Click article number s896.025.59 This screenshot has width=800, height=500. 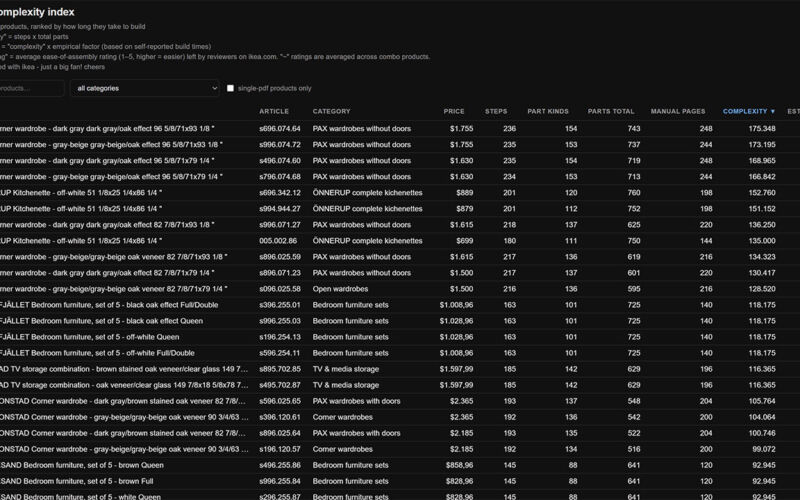(x=280, y=257)
